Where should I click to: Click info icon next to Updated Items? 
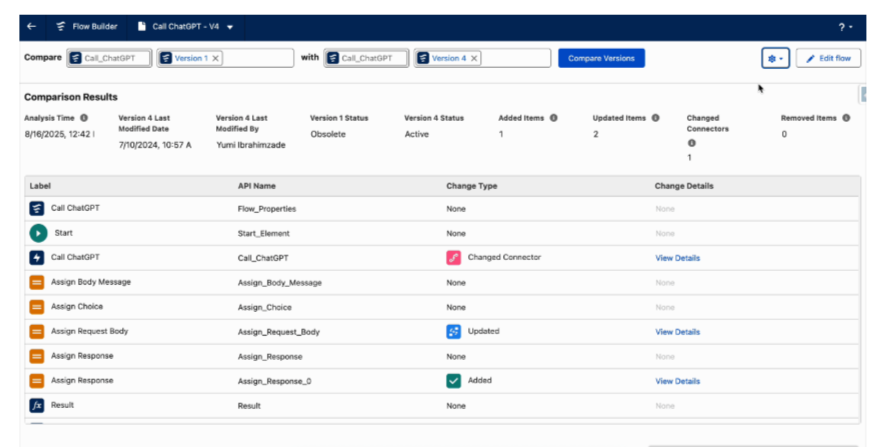tap(655, 118)
